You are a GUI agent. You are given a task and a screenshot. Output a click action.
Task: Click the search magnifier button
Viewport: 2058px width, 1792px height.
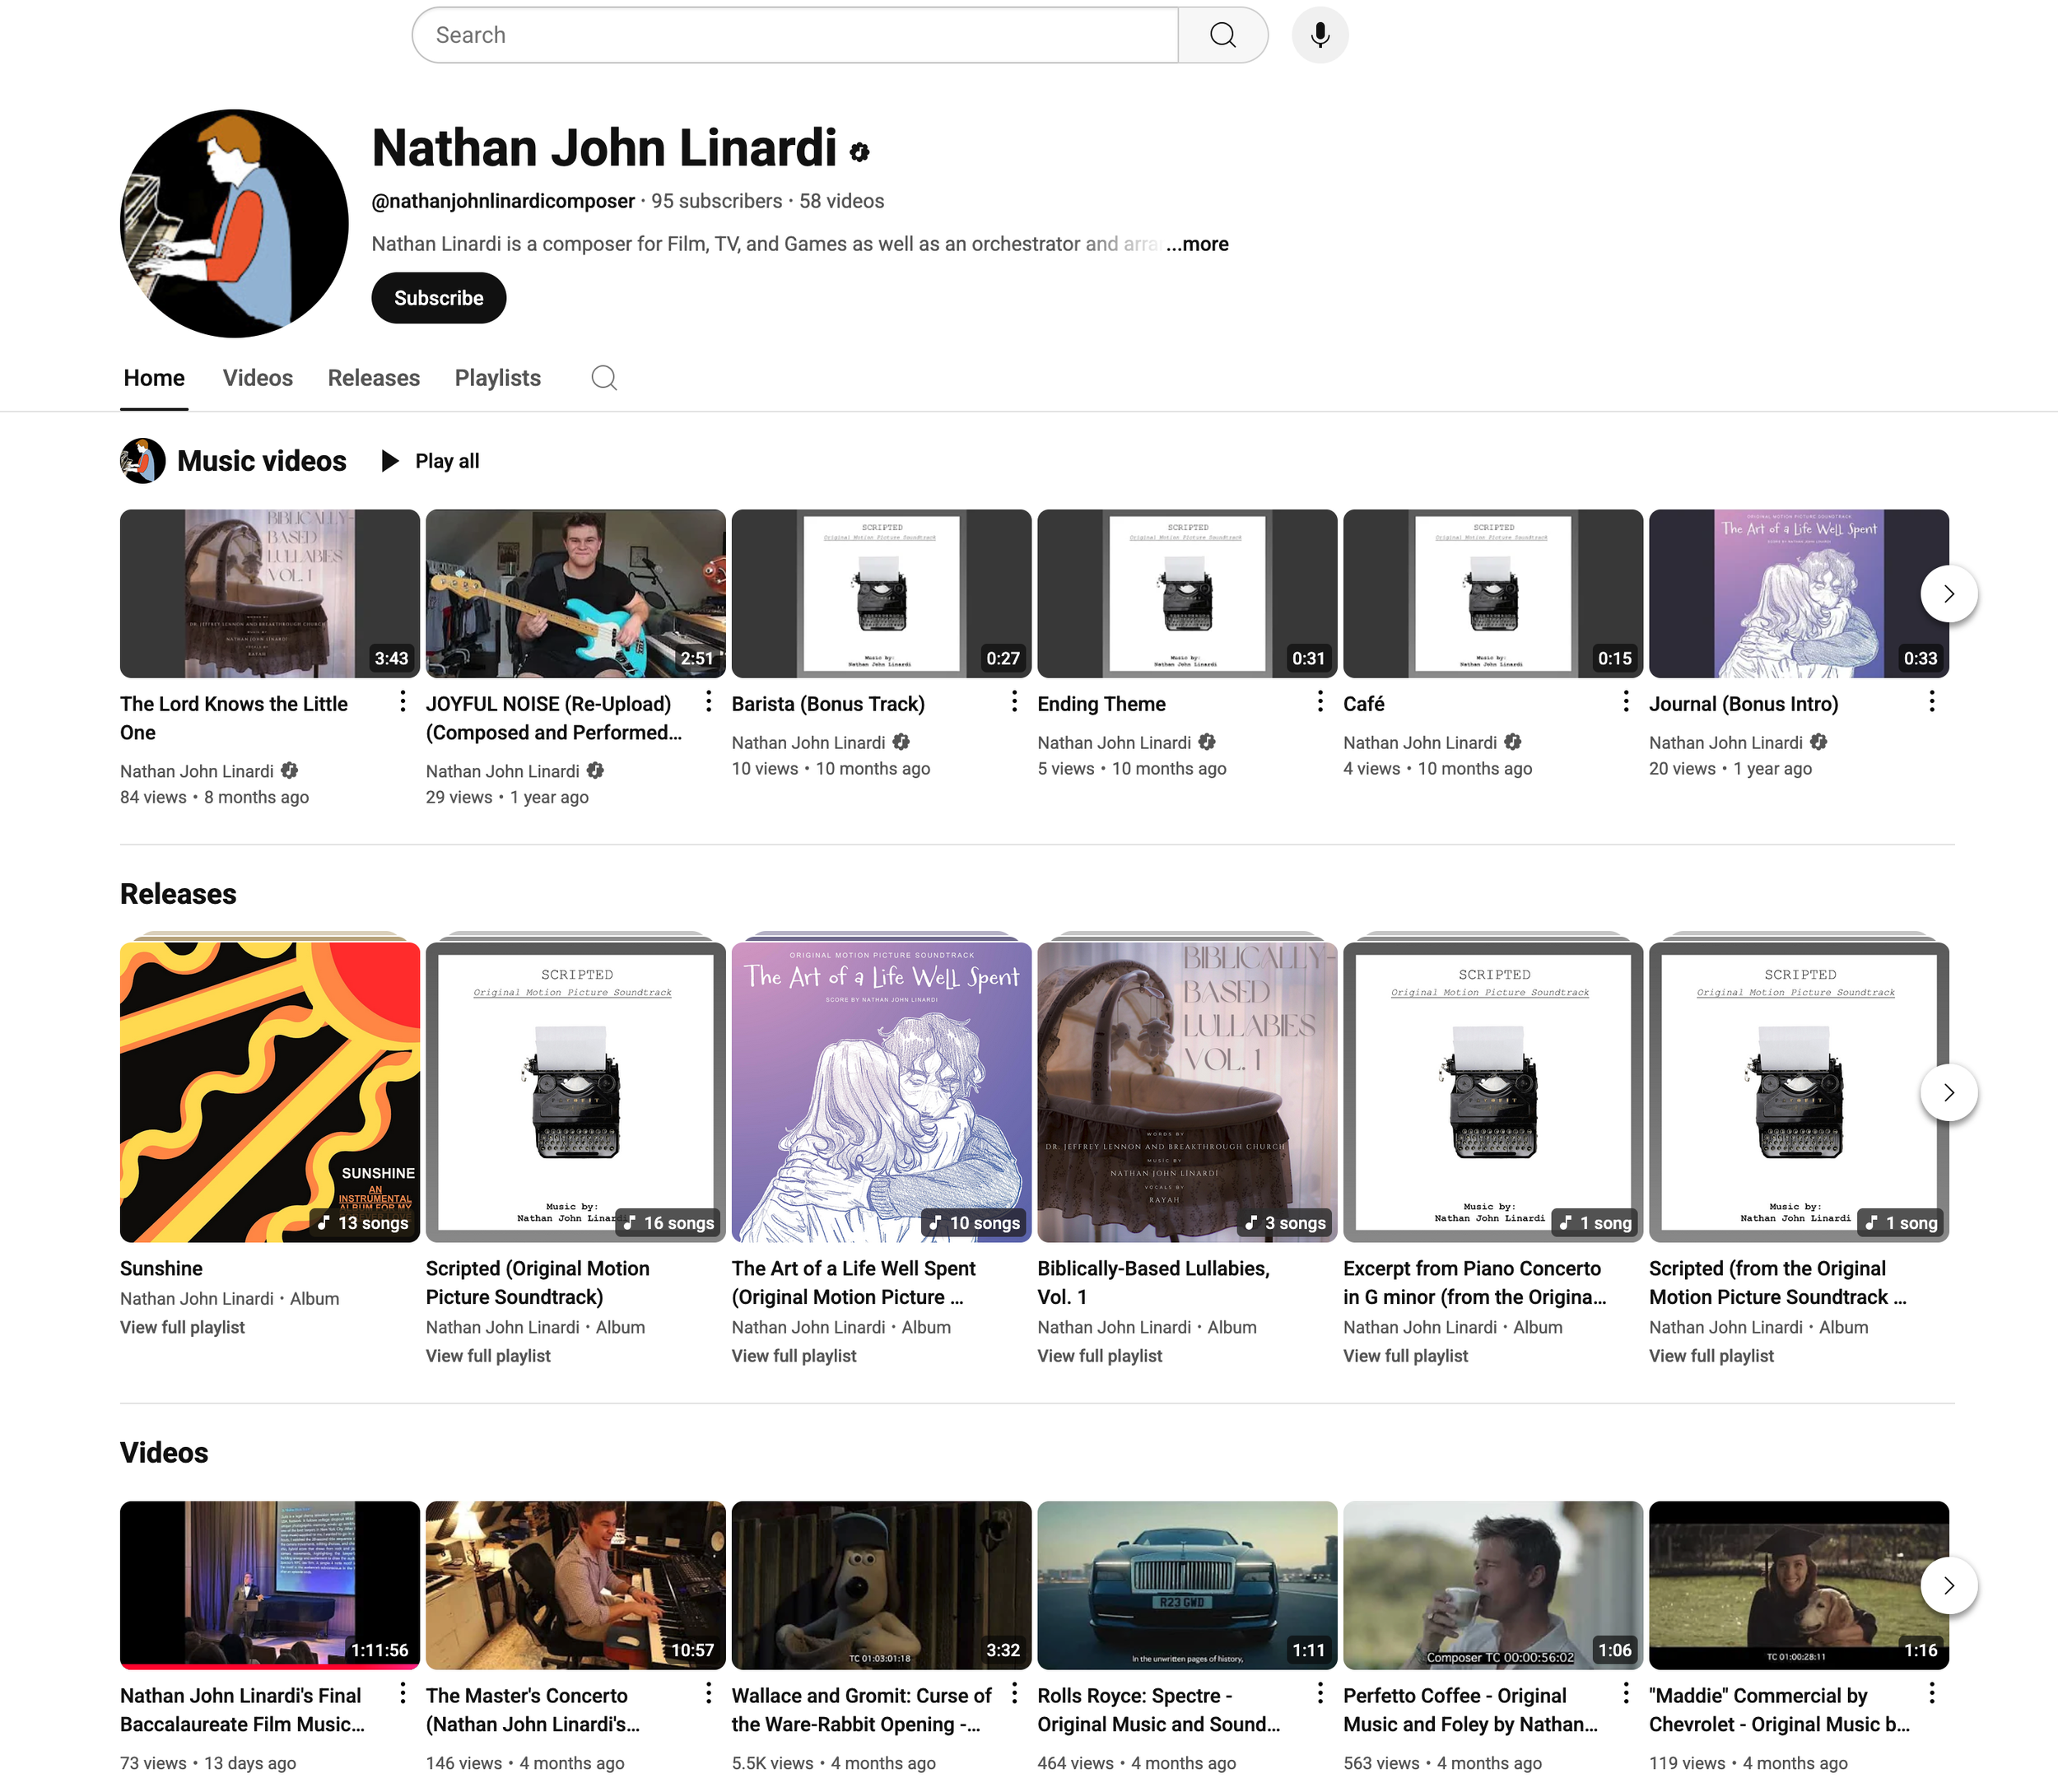click(x=1222, y=35)
